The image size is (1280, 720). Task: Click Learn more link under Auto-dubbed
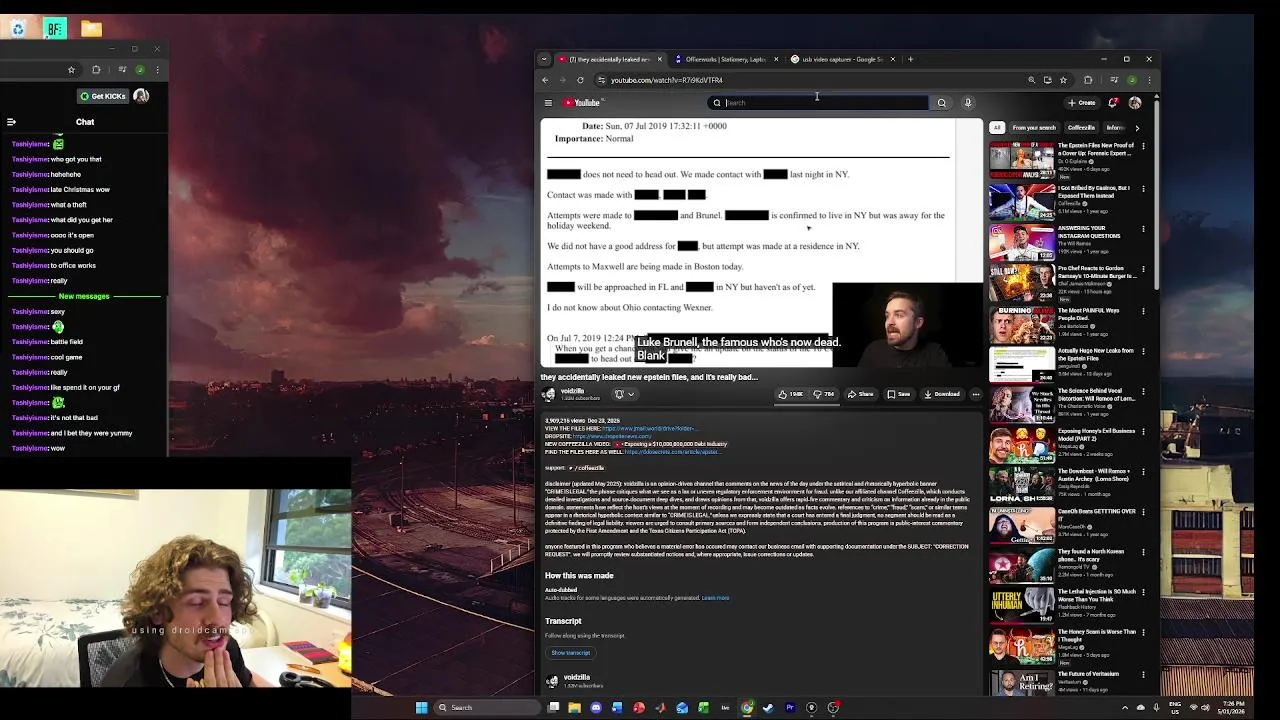click(x=715, y=598)
